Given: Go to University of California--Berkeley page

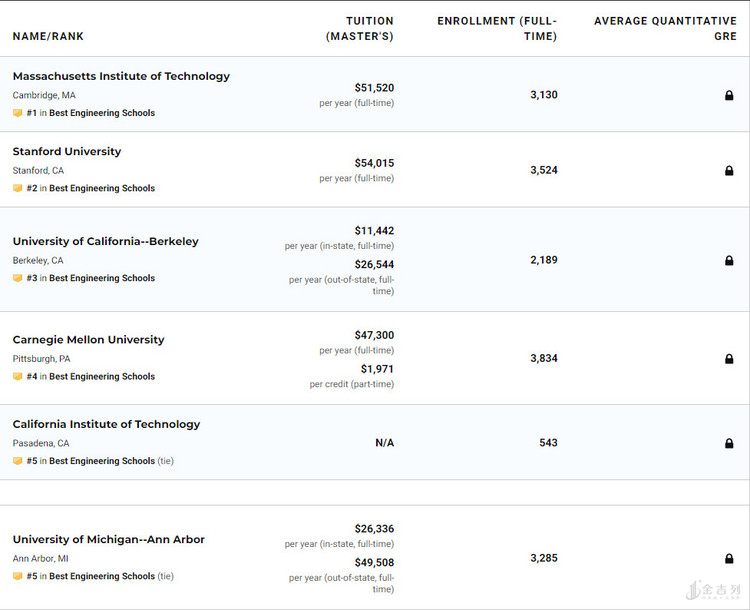Looking at the screenshot, I should (105, 241).
